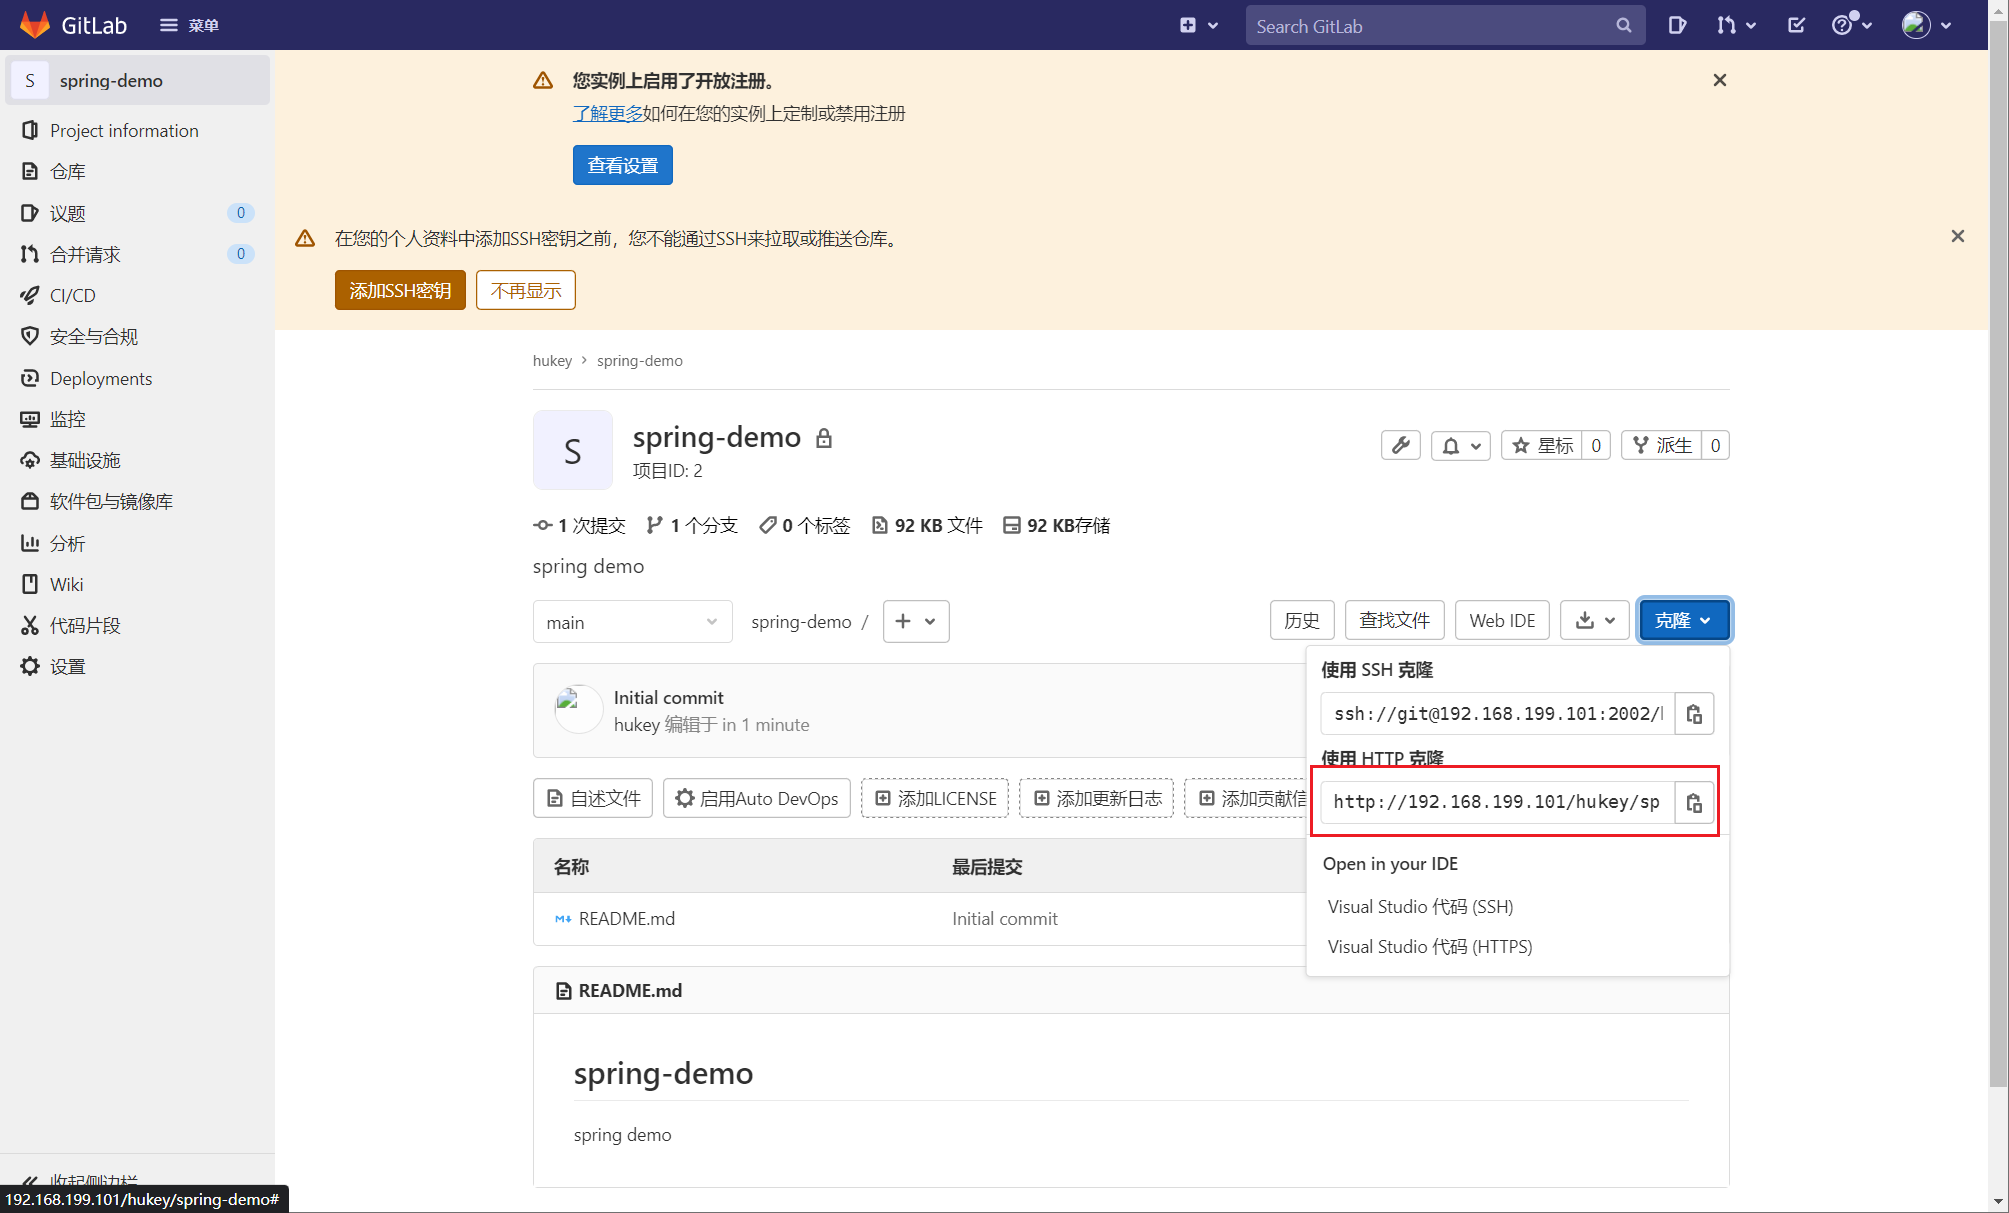Click the wrench admin icon button
The image size is (2009, 1213).
1400,445
